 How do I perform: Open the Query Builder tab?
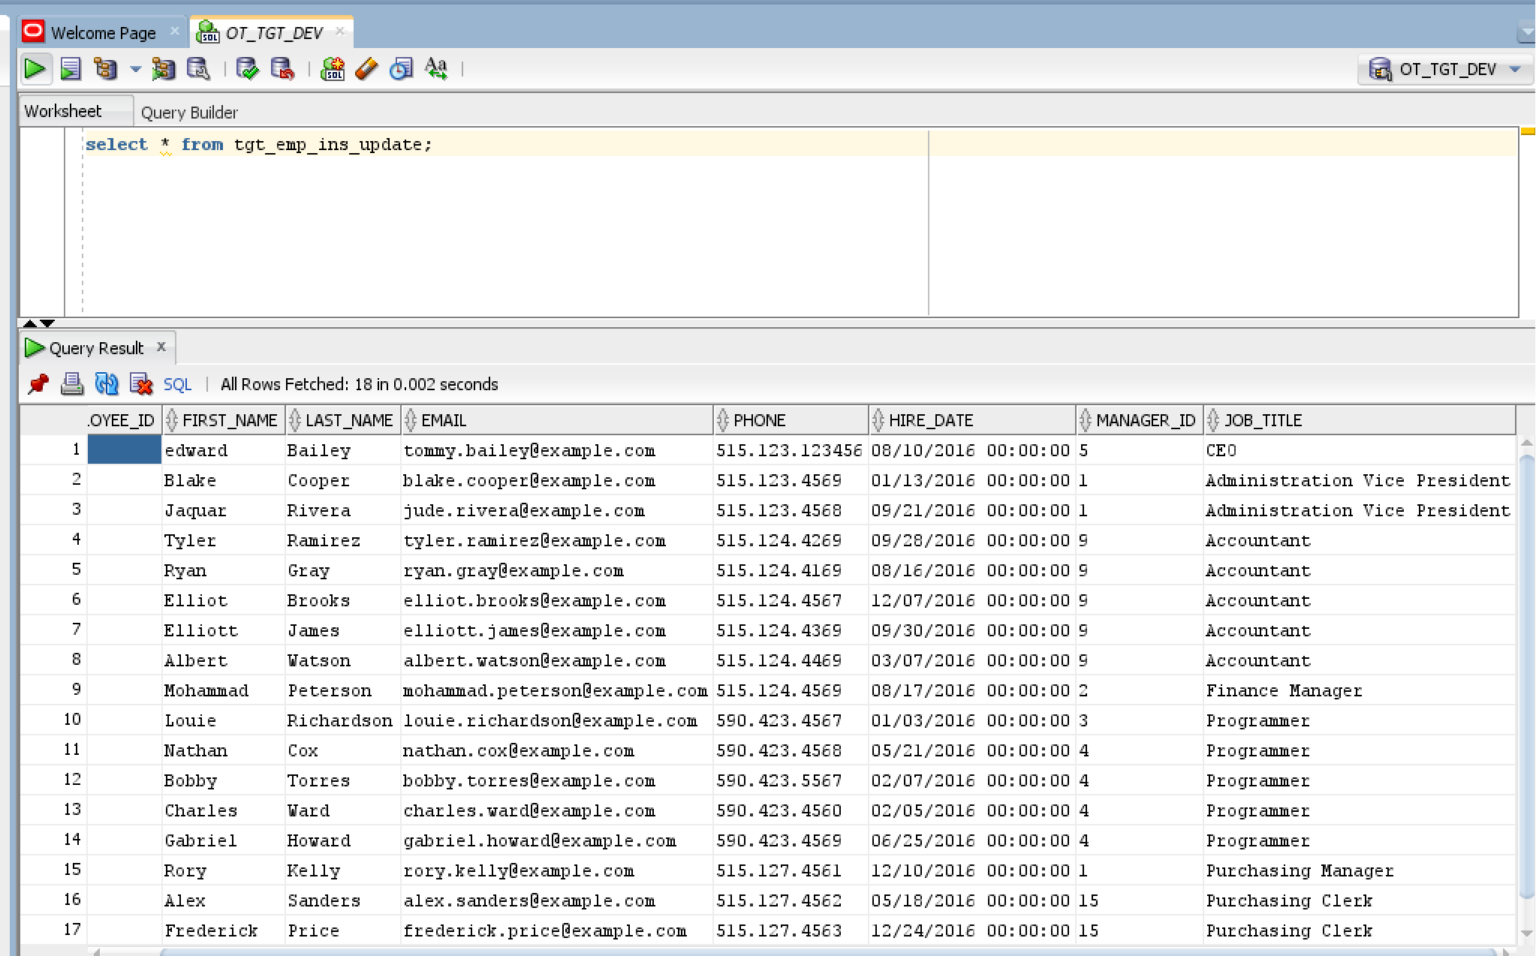(189, 111)
